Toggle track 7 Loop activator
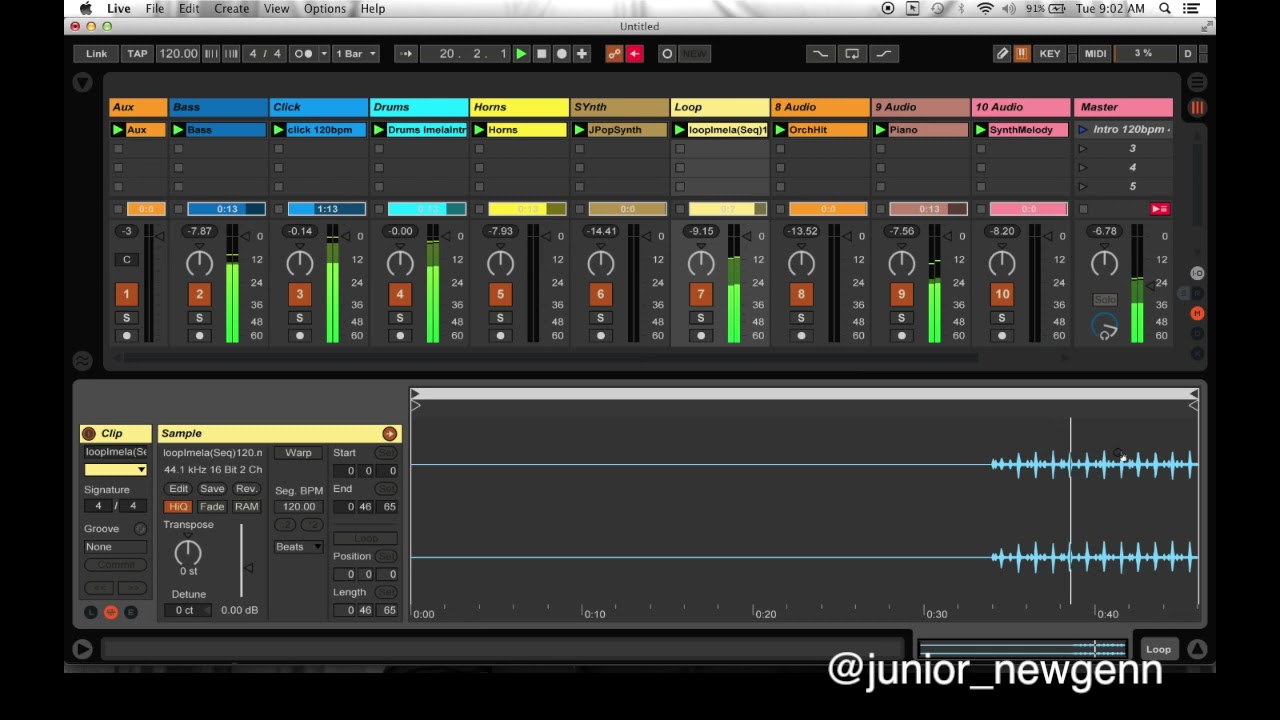The width and height of the screenshot is (1280, 720). (x=701, y=294)
